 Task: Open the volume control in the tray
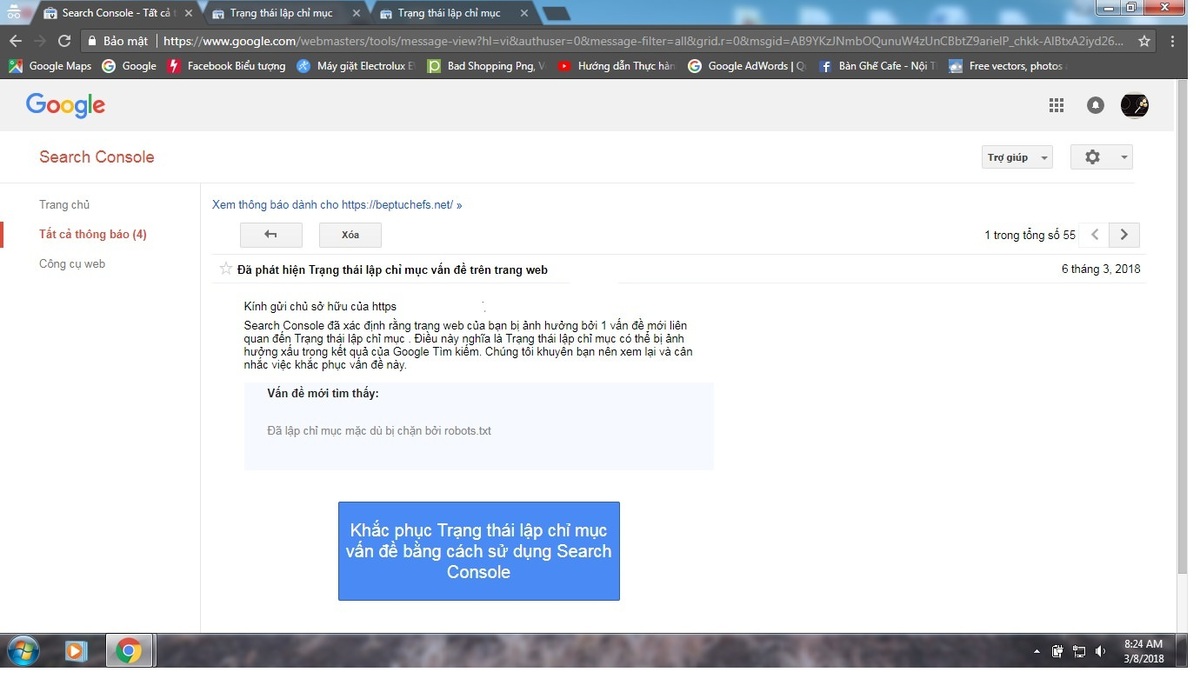[1100, 652]
